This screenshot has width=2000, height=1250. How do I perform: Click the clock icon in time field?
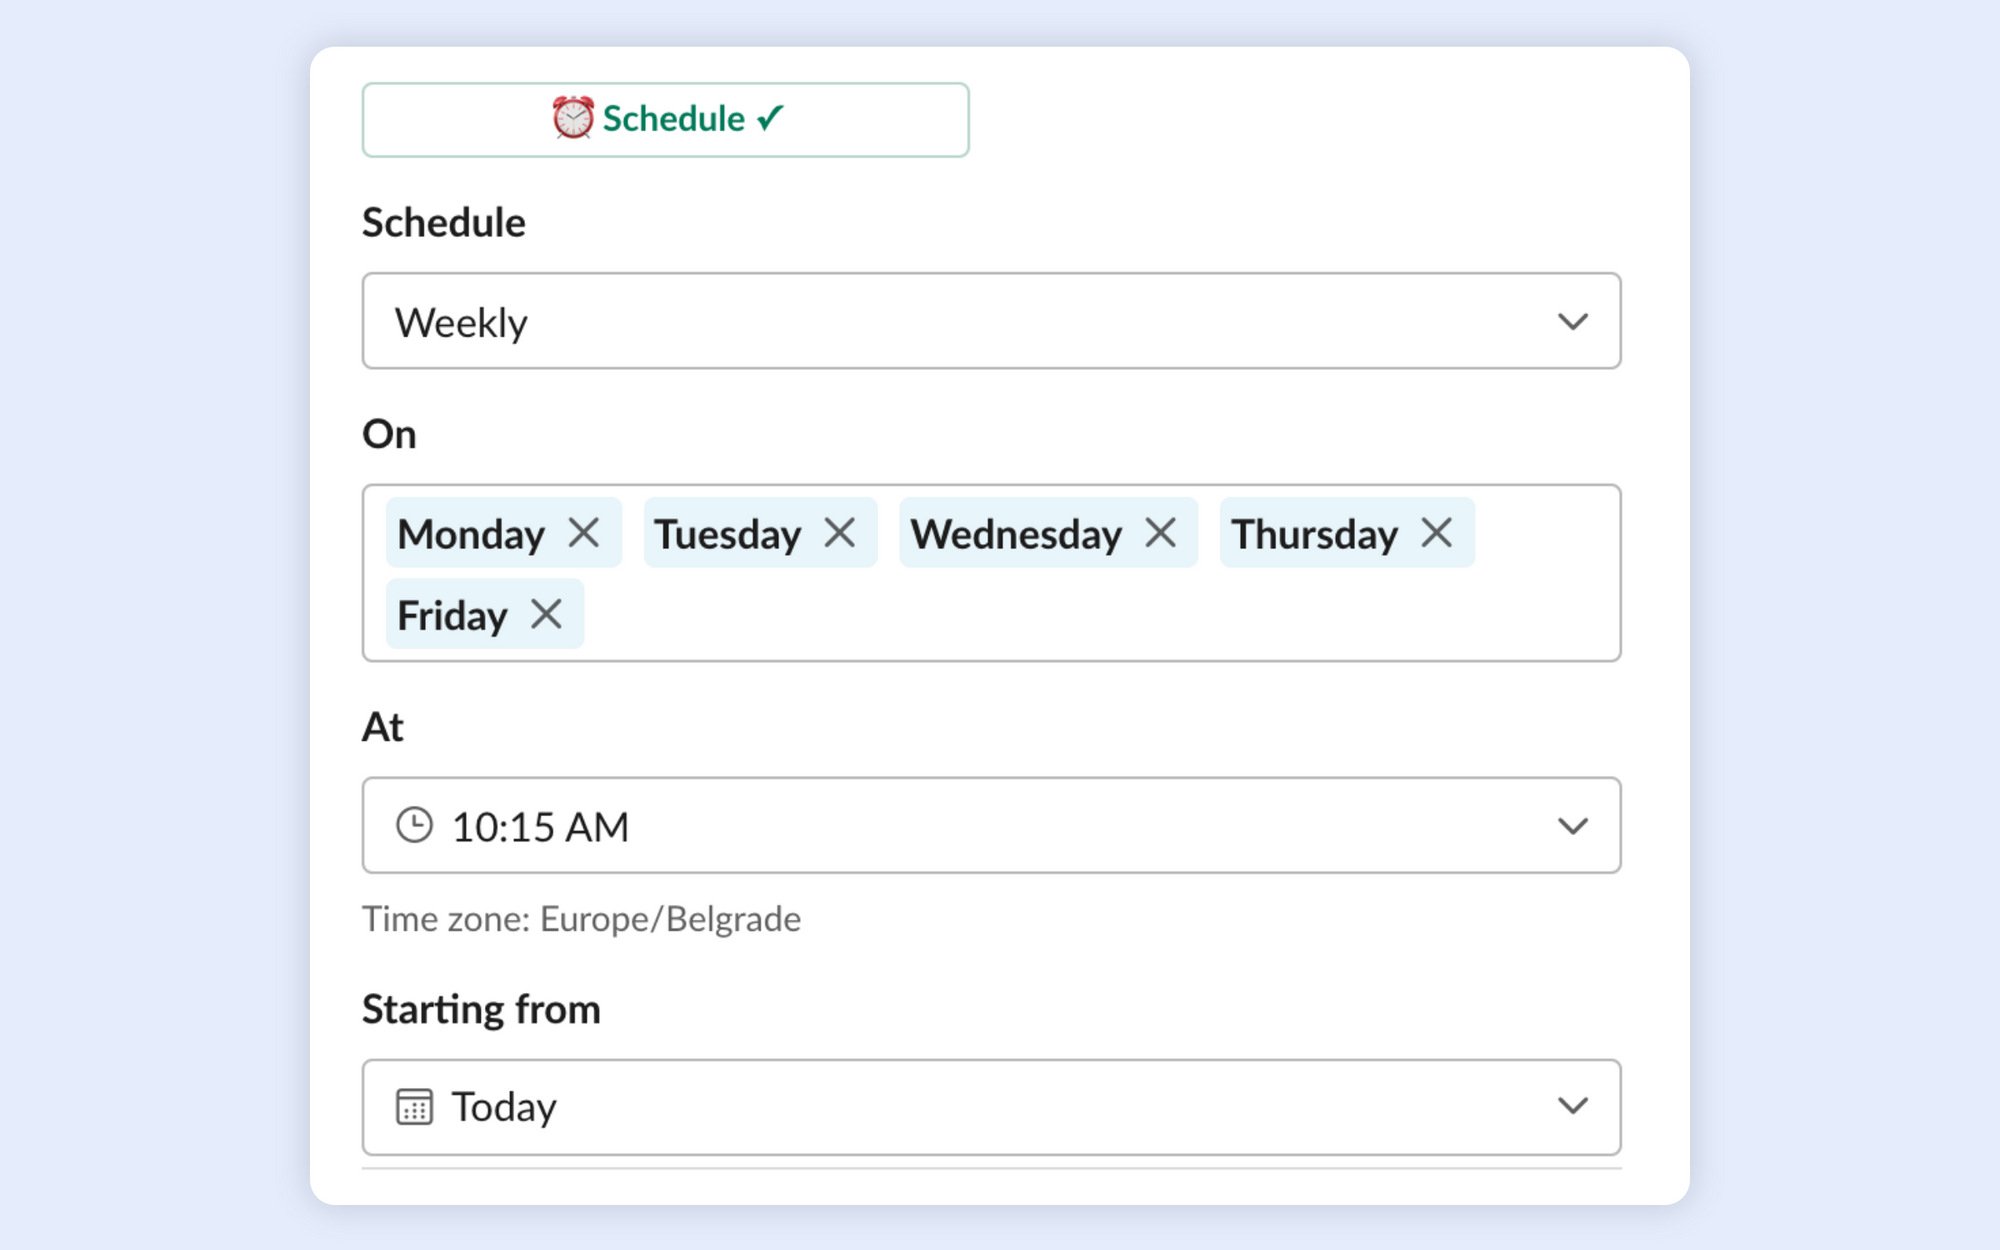click(414, 826)
